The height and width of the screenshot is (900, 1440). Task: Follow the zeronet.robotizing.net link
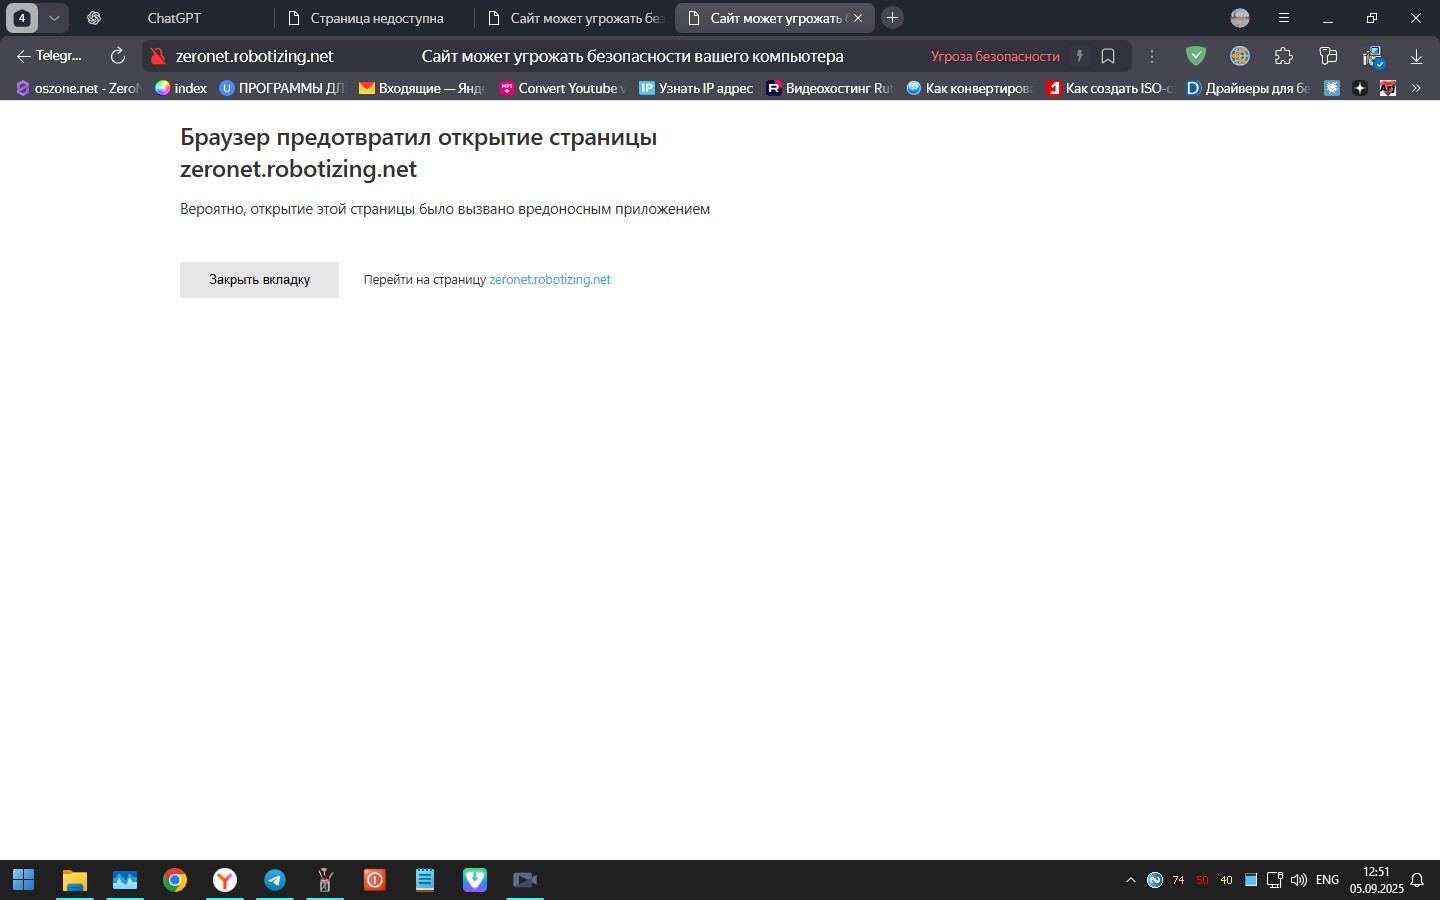[x=550, y=280]
